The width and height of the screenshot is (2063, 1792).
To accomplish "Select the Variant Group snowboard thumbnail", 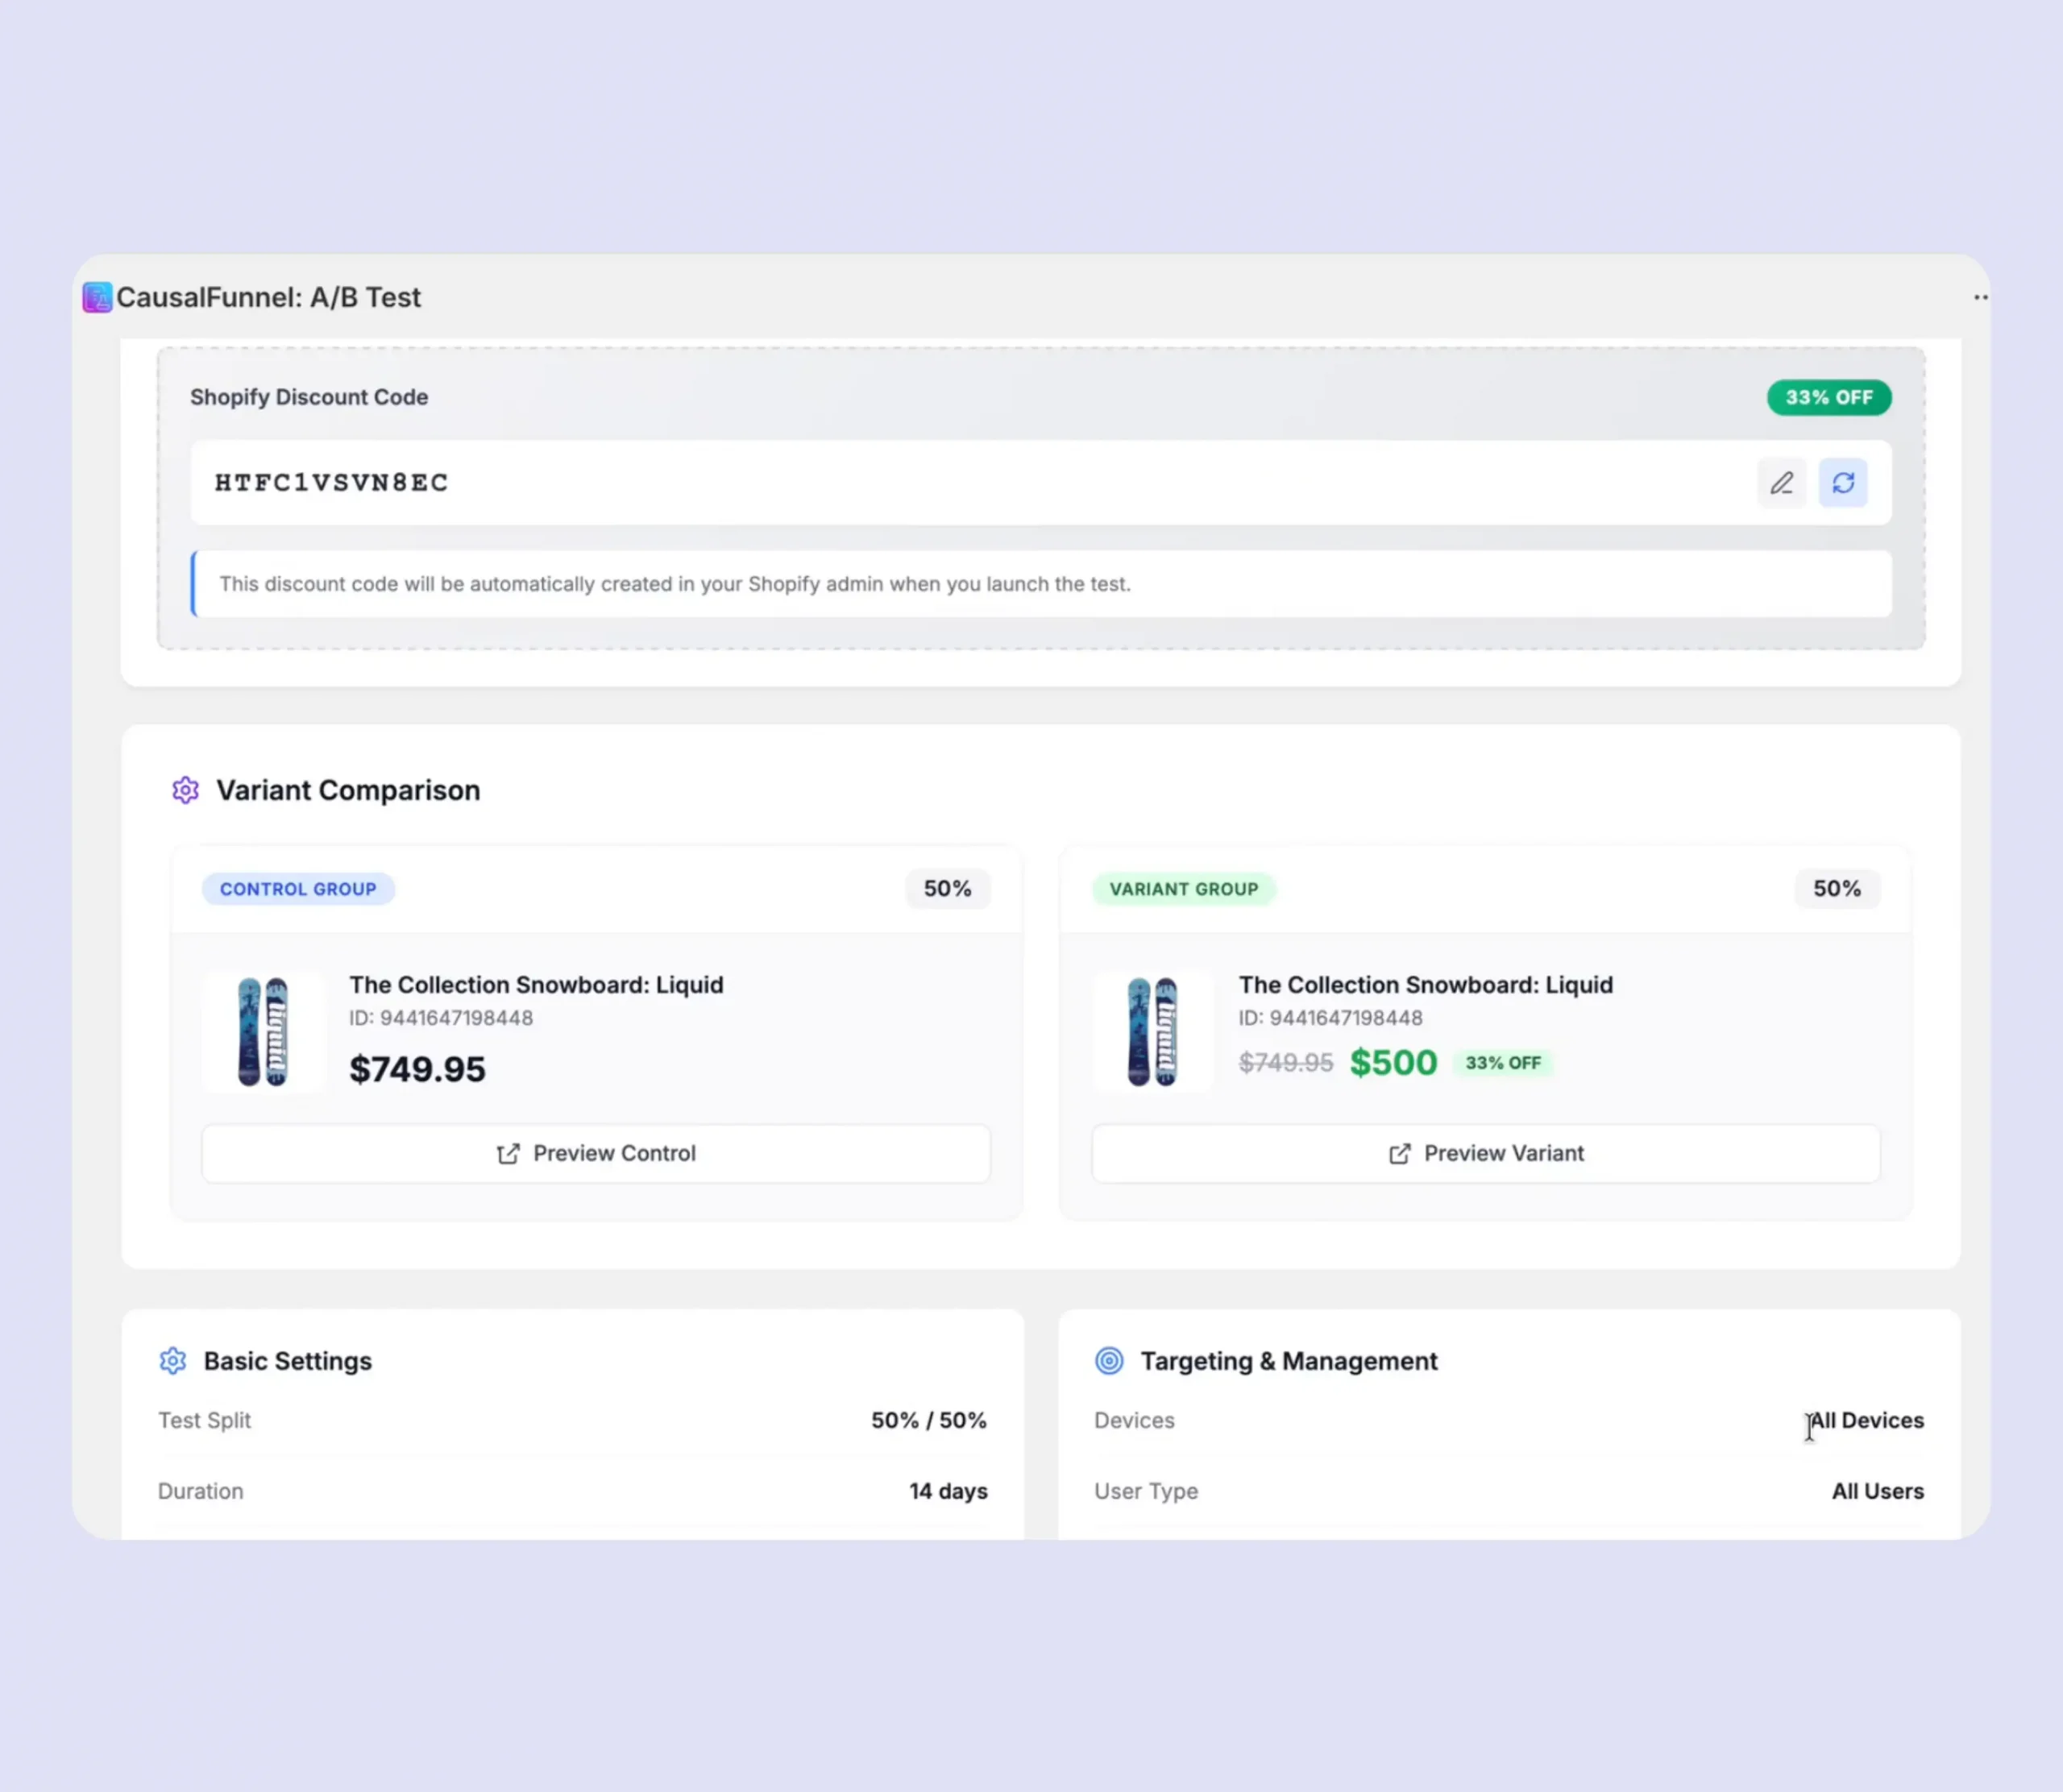I will (1152, 1031).
